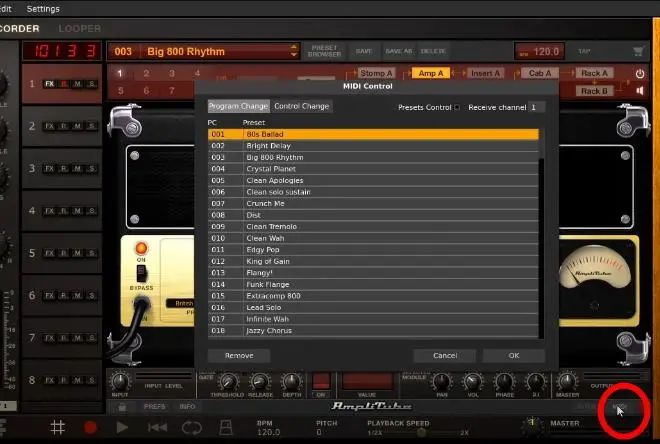Open the Edit menu
This screenshot has width=660, height=444.
click(6, 9)
